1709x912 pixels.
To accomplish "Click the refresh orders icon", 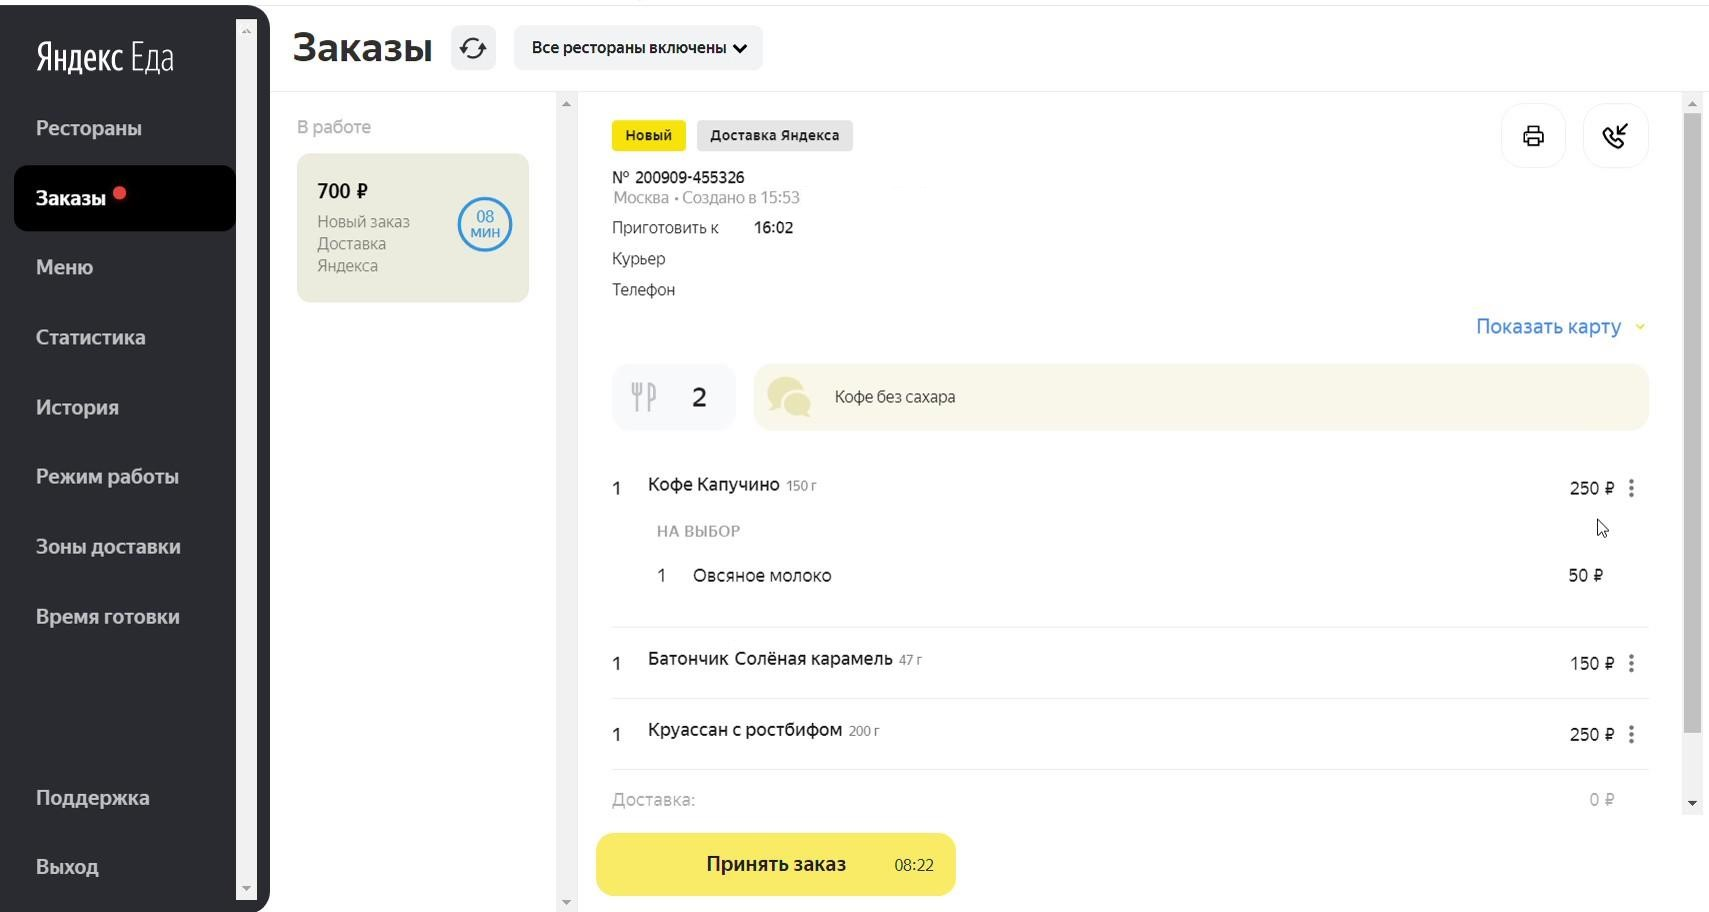I will click(x=473, y=48).
